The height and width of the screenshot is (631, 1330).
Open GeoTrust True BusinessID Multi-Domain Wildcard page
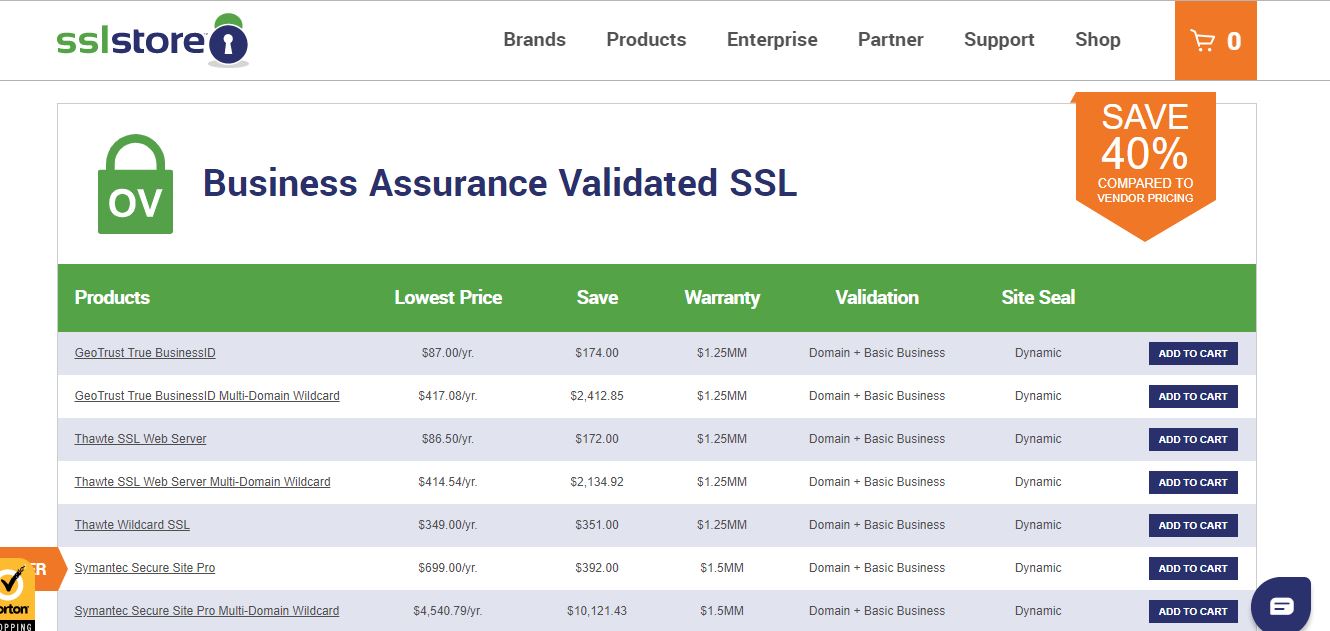(206, 395)
